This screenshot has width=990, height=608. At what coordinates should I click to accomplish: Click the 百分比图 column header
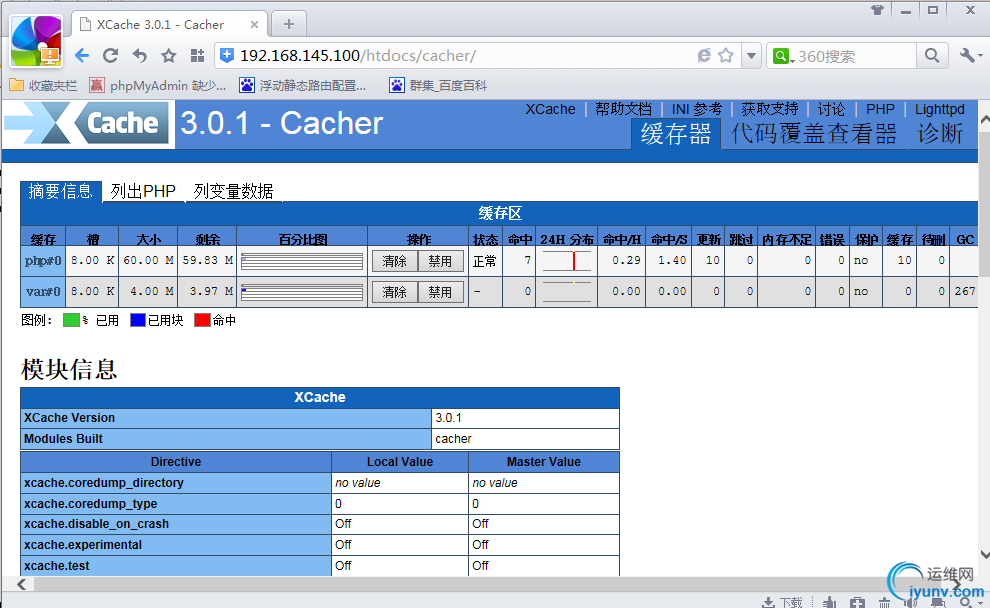[302, 239]
